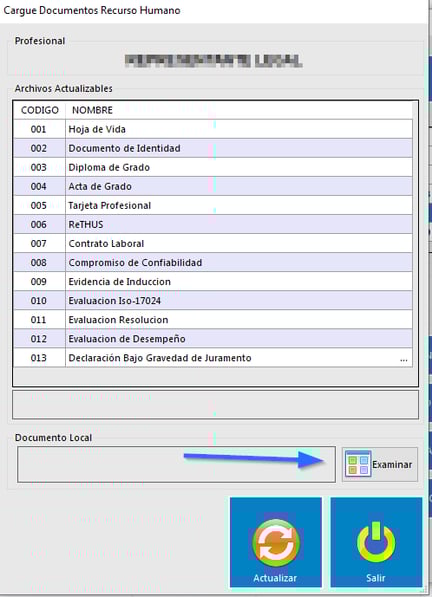Click the Examinar button label

(392, 465)
